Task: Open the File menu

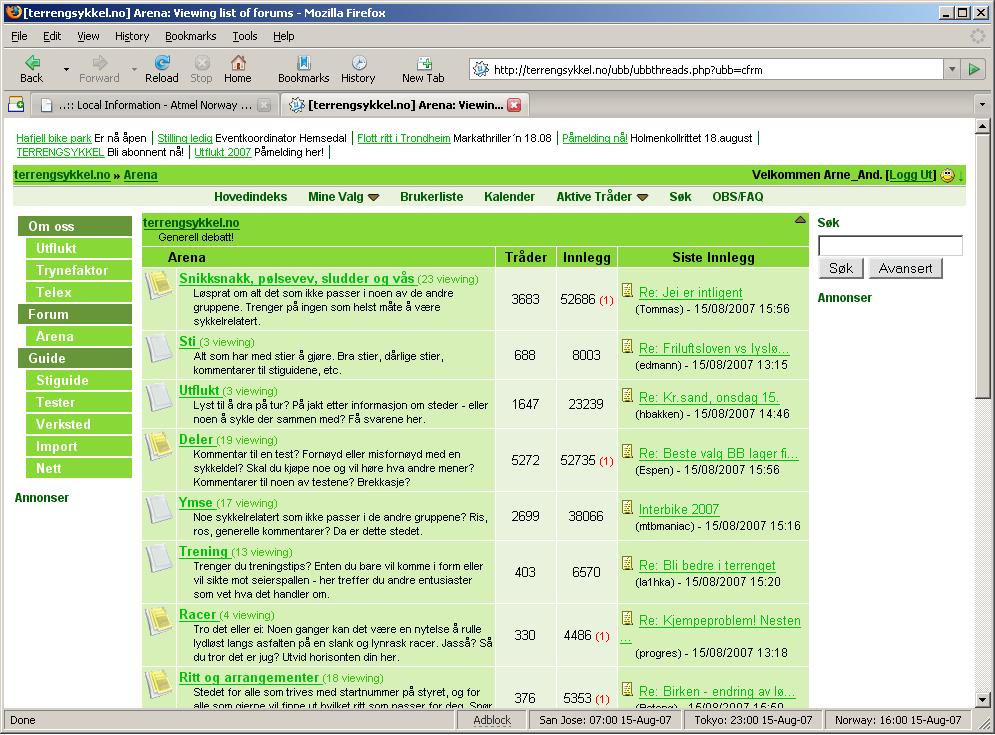Action: pyautogui.click(x=19, y=36)
